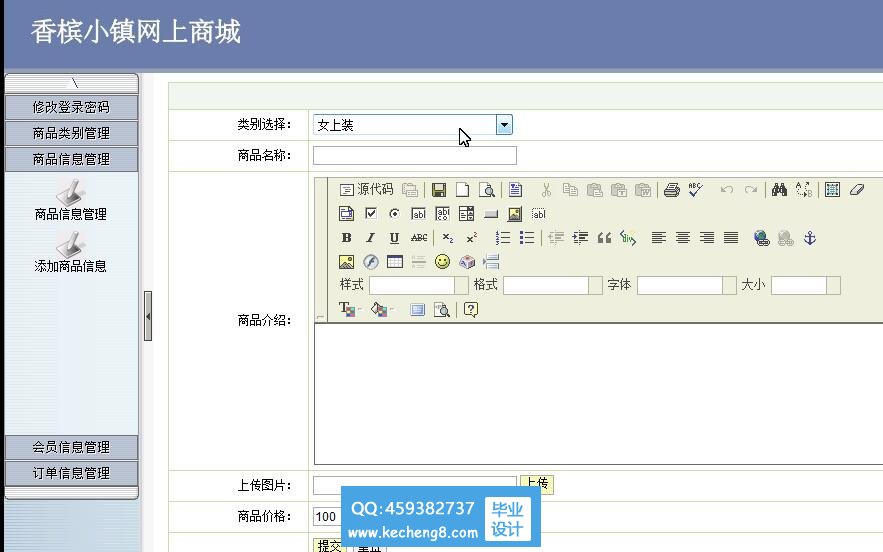The width and height of the screenshot is (883, 552).
Task: Open the editor Preview icon
Action: [487, 190]
